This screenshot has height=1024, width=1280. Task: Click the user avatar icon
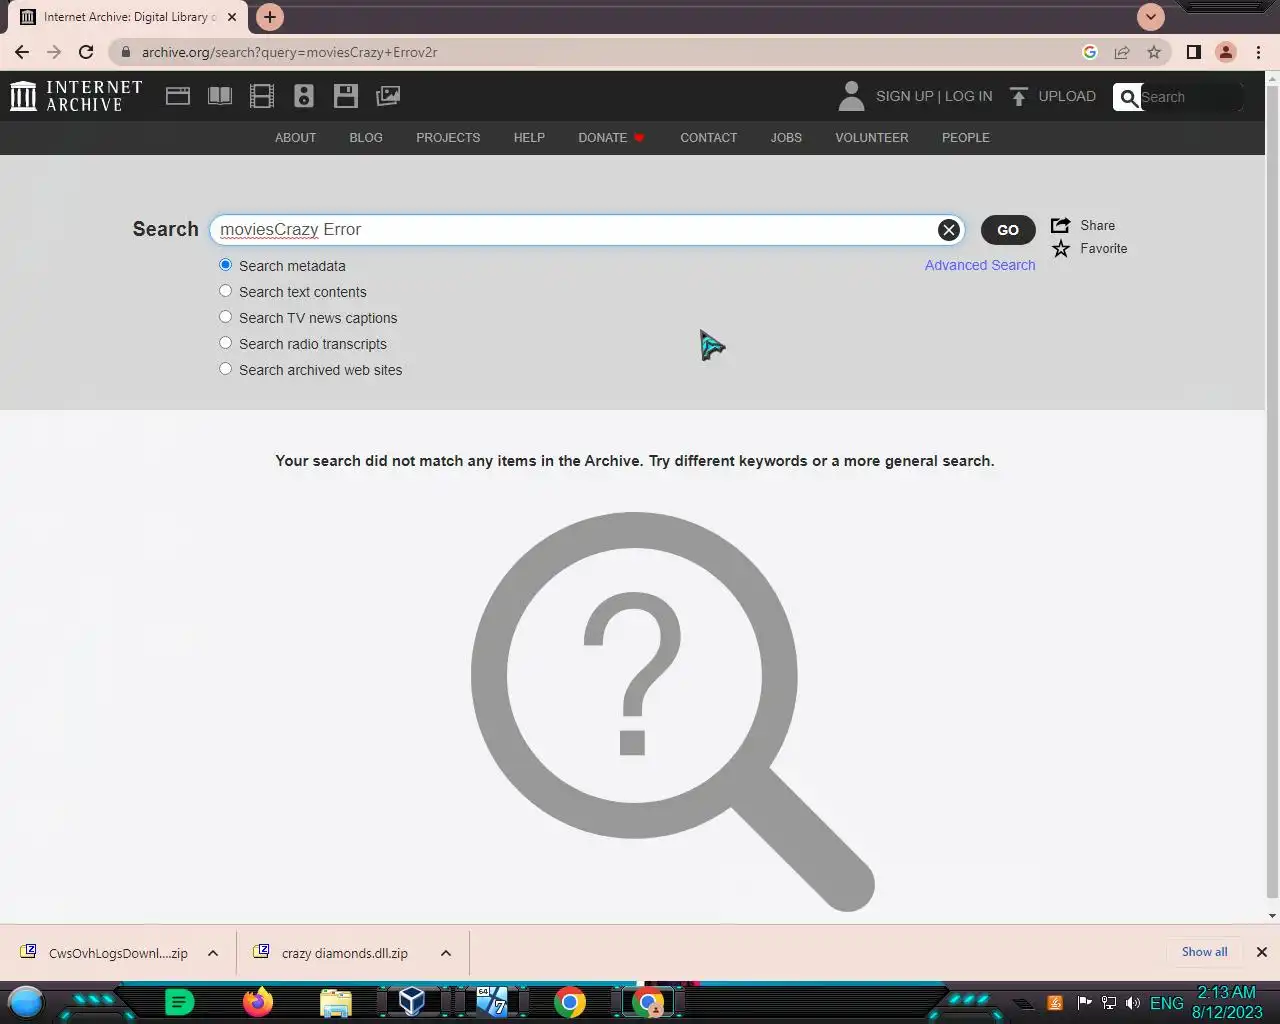pos(851,96)
